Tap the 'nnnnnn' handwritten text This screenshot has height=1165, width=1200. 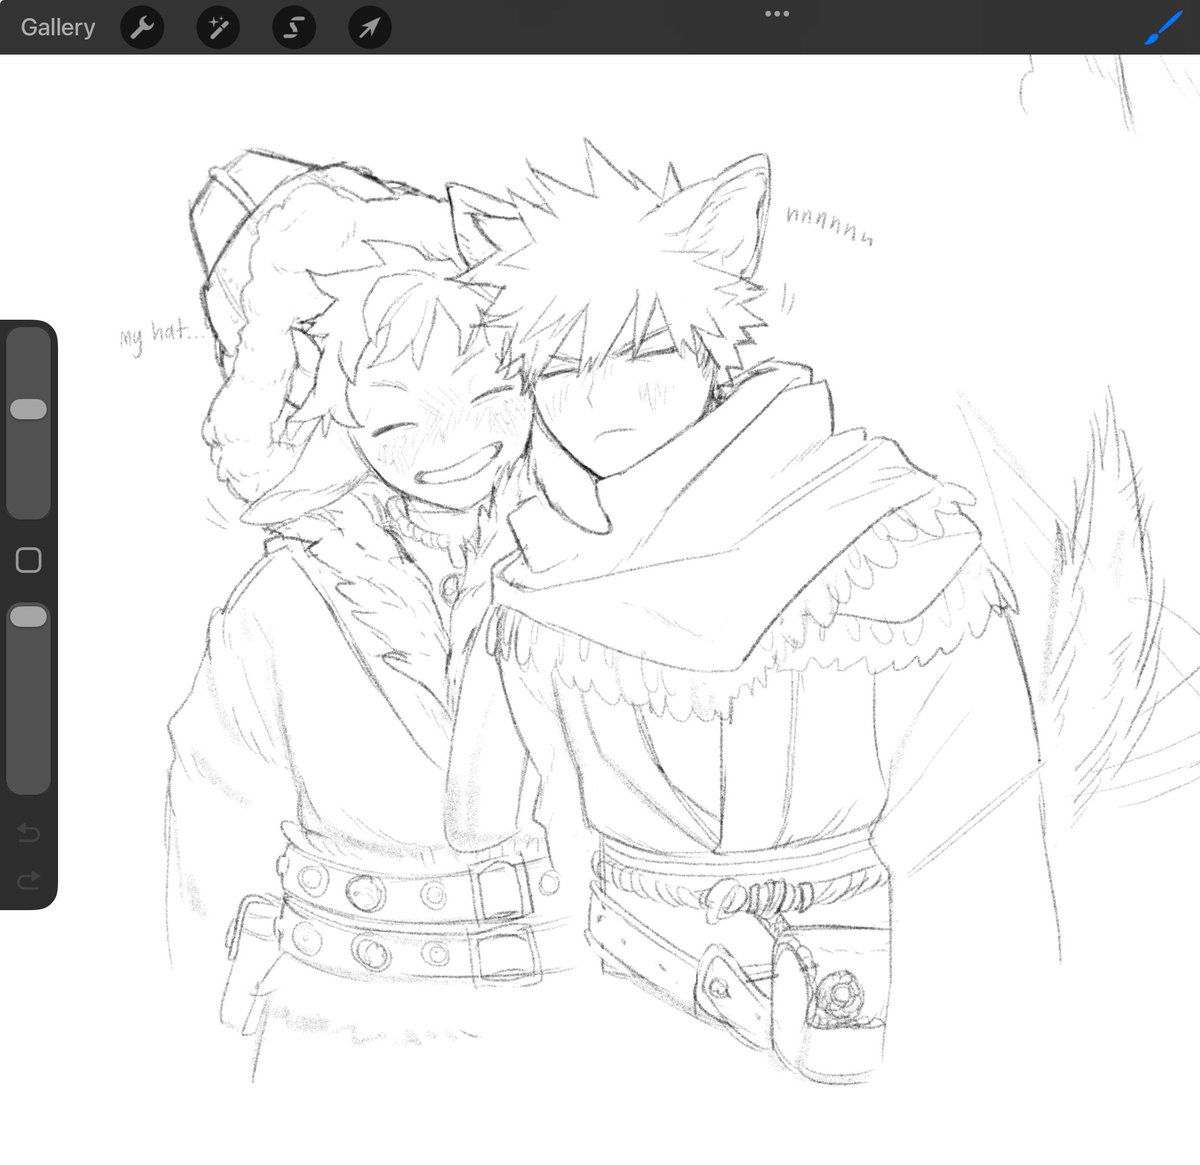tap(829, 227)
